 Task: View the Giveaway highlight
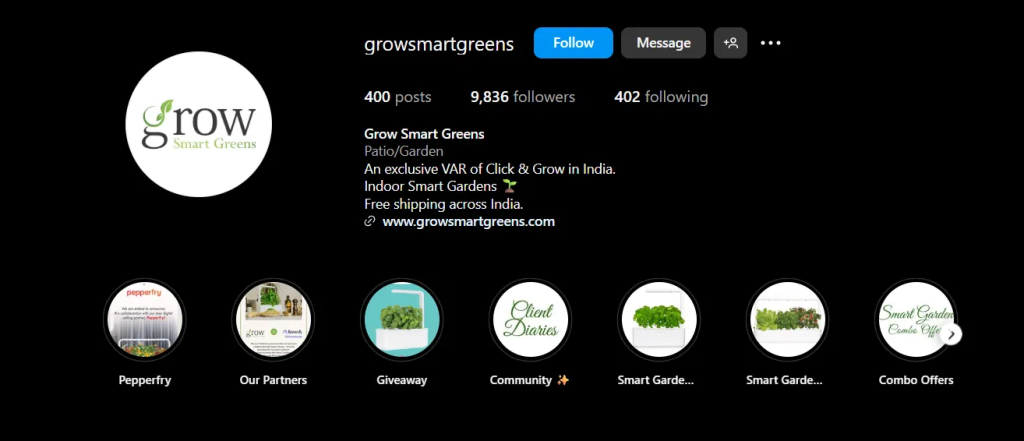tap(402, 320)
